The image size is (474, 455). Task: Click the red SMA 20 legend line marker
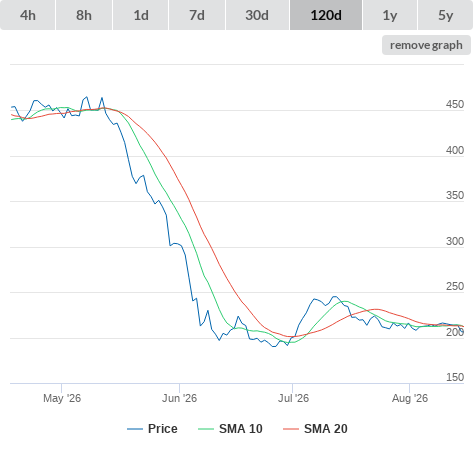coord(291,429)
